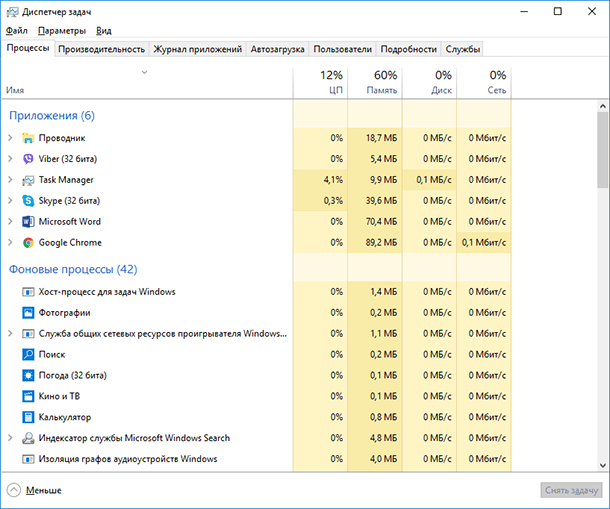The width and height of the screenshot is (610, 509).
Task: Click the Microsoft Word icon
Action: point(28,222)
